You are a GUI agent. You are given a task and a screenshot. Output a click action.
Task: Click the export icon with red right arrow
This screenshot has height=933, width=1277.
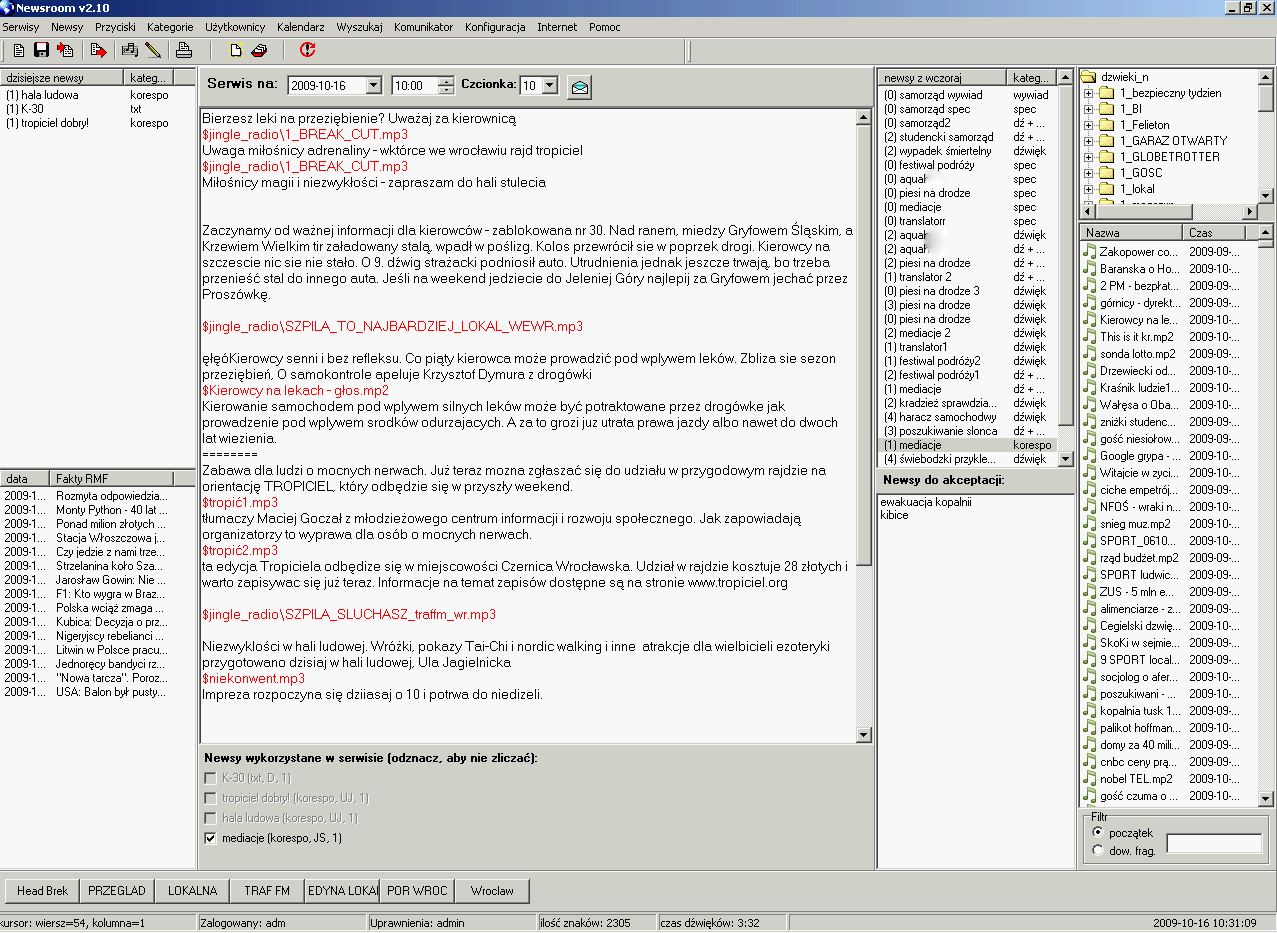(x=98, y=50)
